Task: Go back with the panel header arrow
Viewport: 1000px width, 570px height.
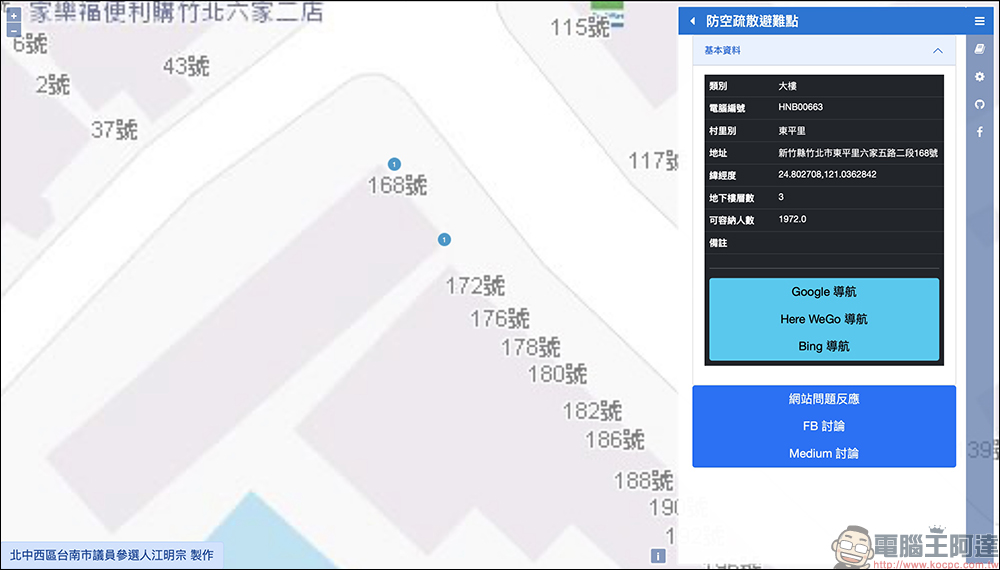Action: 693,22
